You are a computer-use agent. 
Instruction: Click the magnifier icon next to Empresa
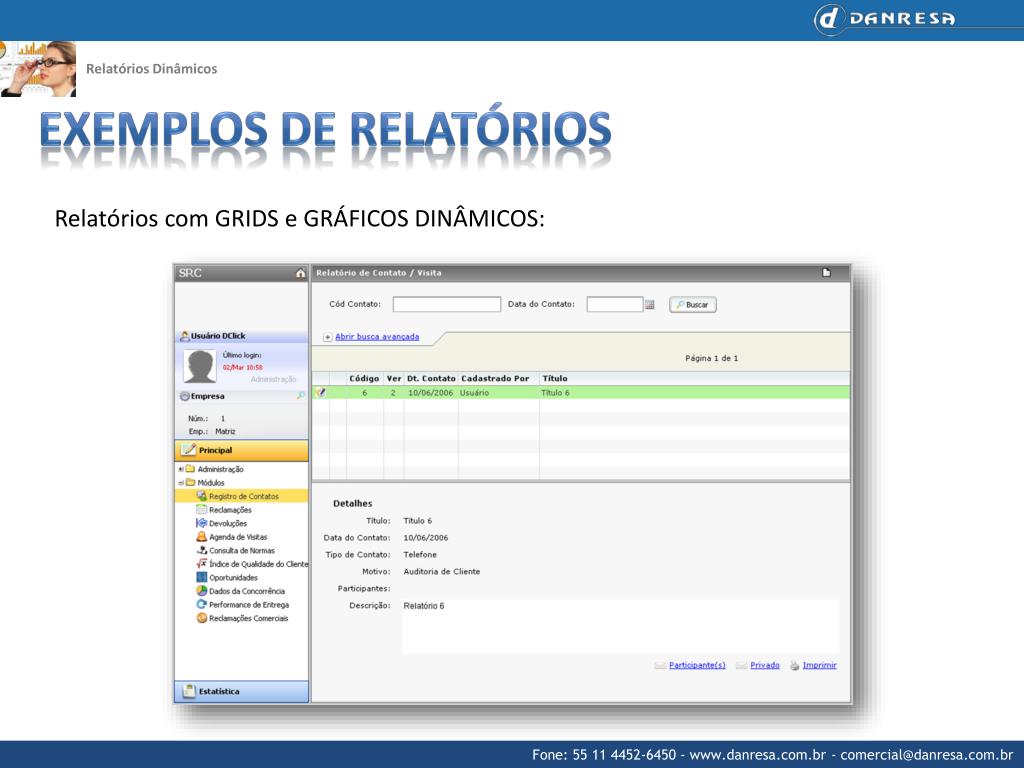point(301,396)
